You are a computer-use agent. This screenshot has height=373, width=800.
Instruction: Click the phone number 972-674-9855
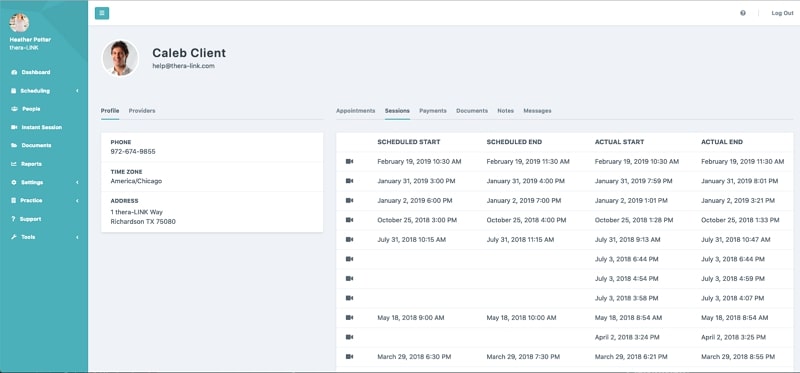coord(133,152)
